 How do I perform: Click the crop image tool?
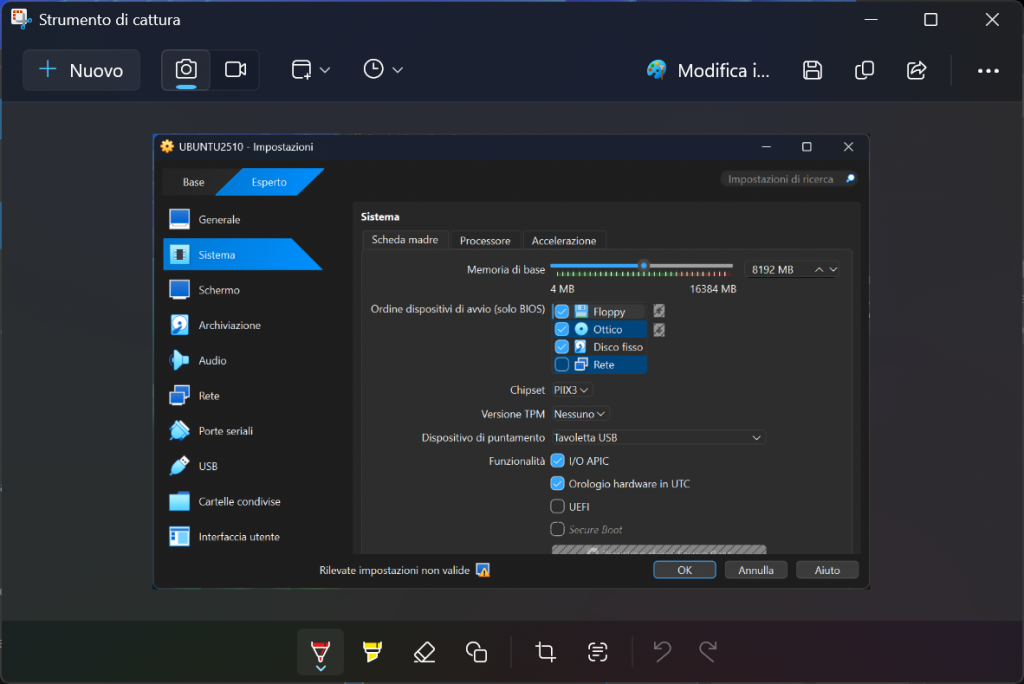point(545,652)
